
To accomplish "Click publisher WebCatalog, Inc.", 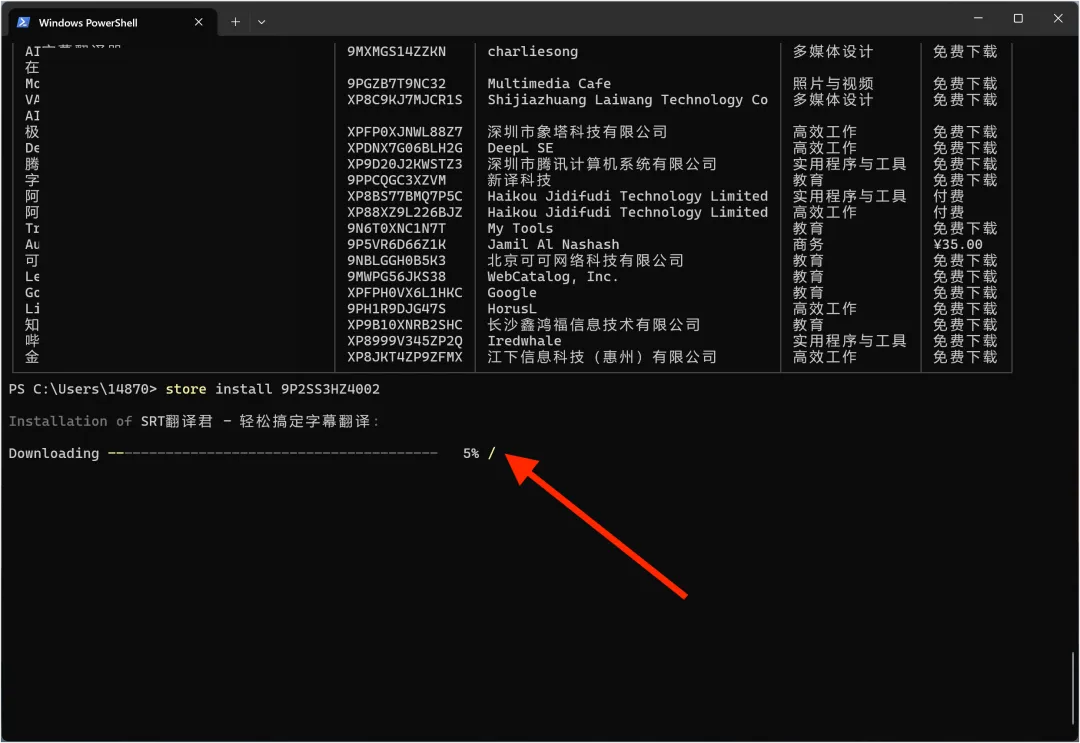I will [553, 276].
